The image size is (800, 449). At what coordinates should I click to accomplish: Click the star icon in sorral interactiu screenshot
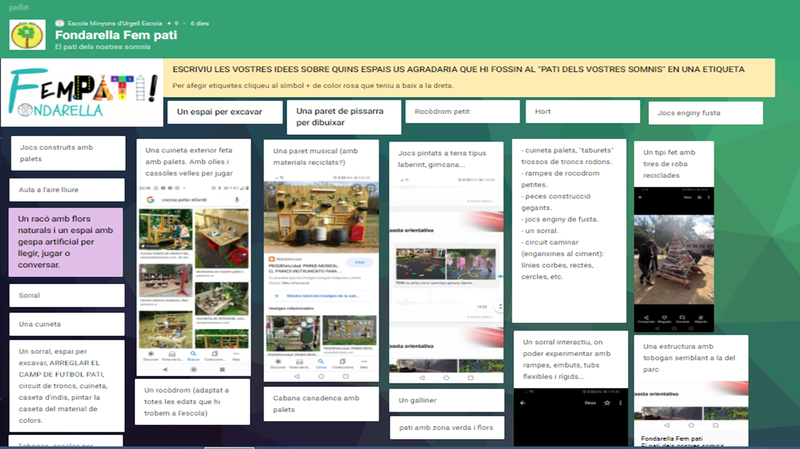tap(607, 403)
